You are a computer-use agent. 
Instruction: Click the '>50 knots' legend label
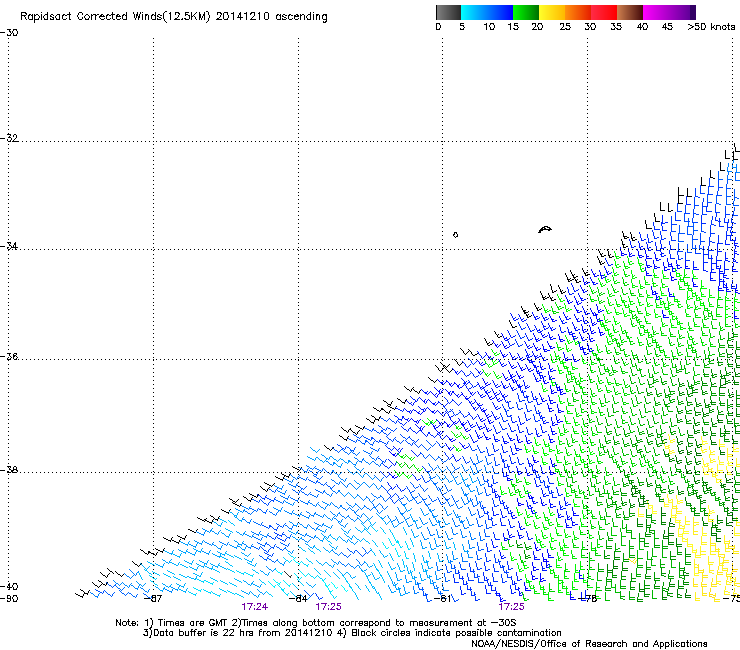click(711, 27)
